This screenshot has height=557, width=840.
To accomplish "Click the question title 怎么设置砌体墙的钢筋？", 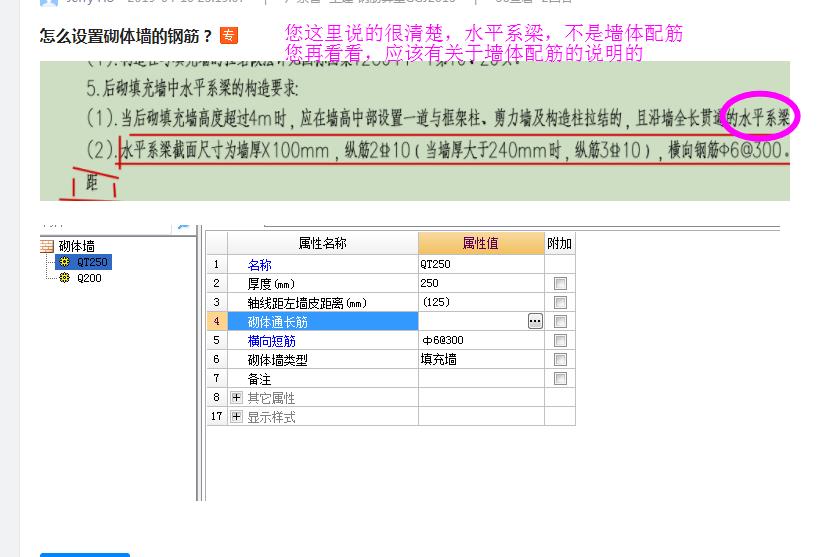I will [126, 36].
